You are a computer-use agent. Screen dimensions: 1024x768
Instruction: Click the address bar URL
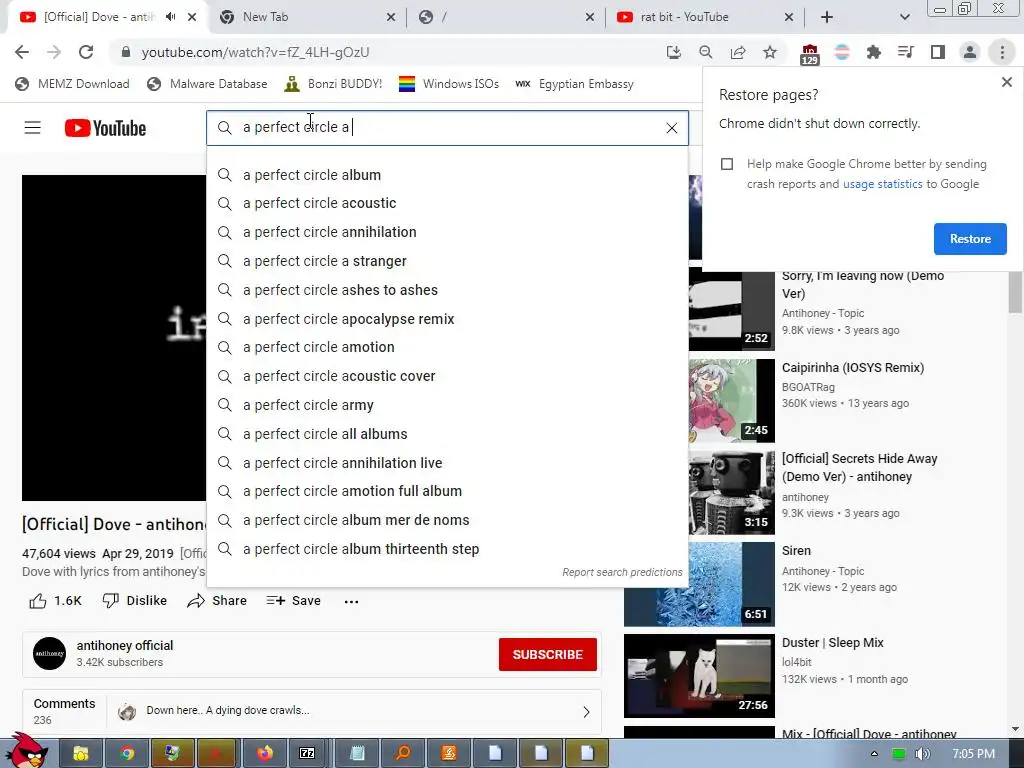(x=255, y=52)
